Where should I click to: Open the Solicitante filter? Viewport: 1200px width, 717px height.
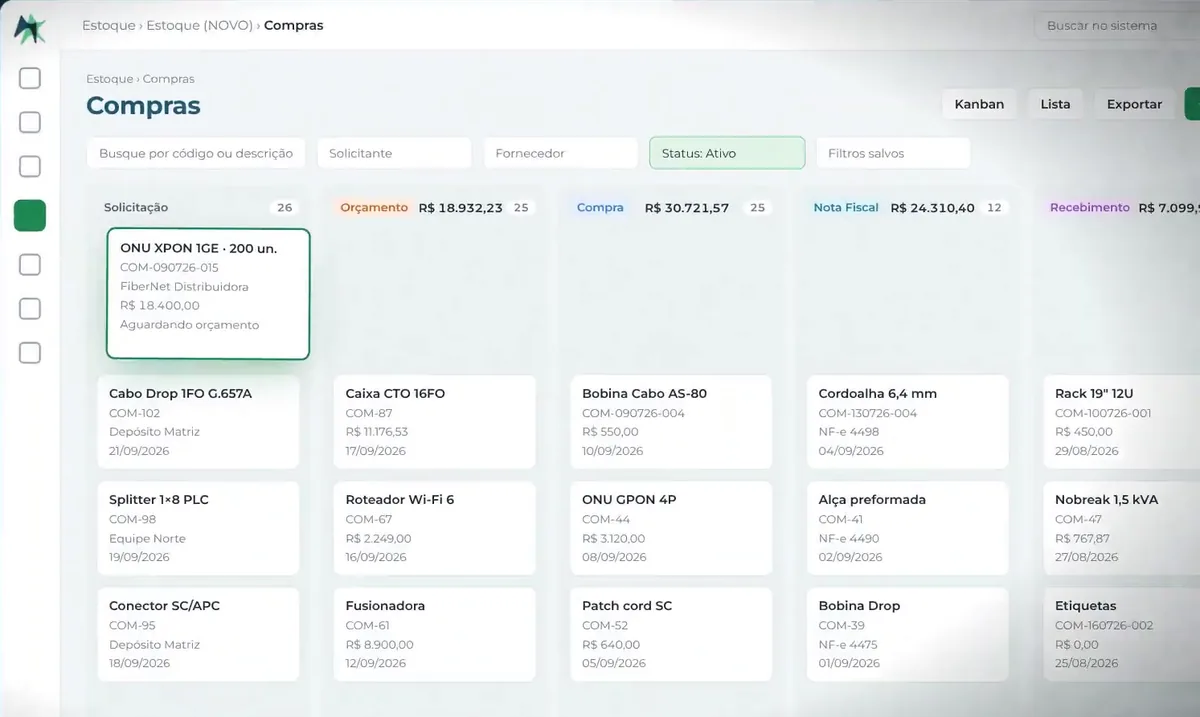point(394,153)
